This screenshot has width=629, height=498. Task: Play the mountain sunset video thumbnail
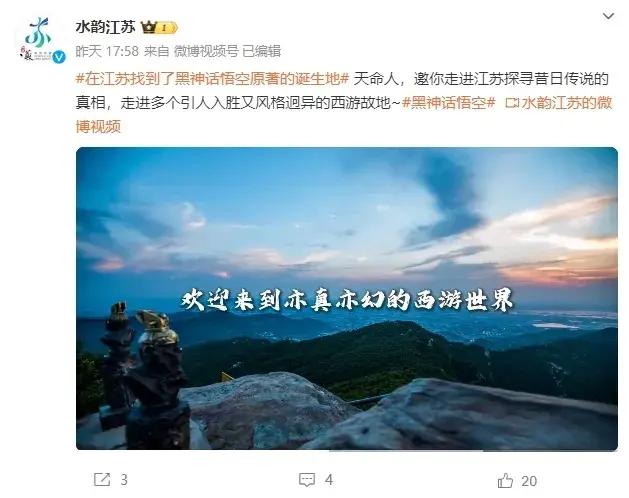tap(347, 299)
